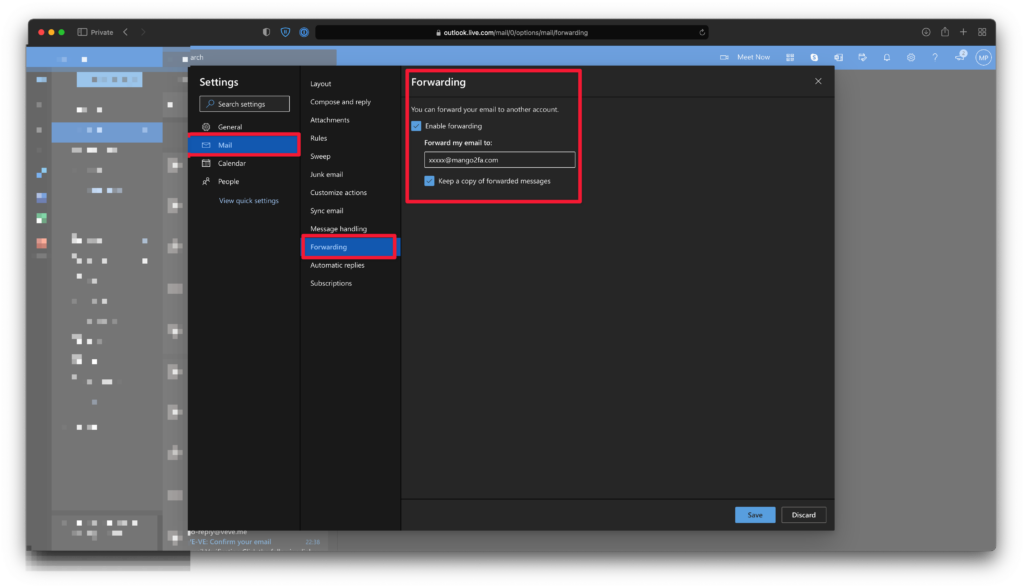Screen dimensions: 1024x588
Task: Open the Calendar settings category
Action: (x=232, y=163)
